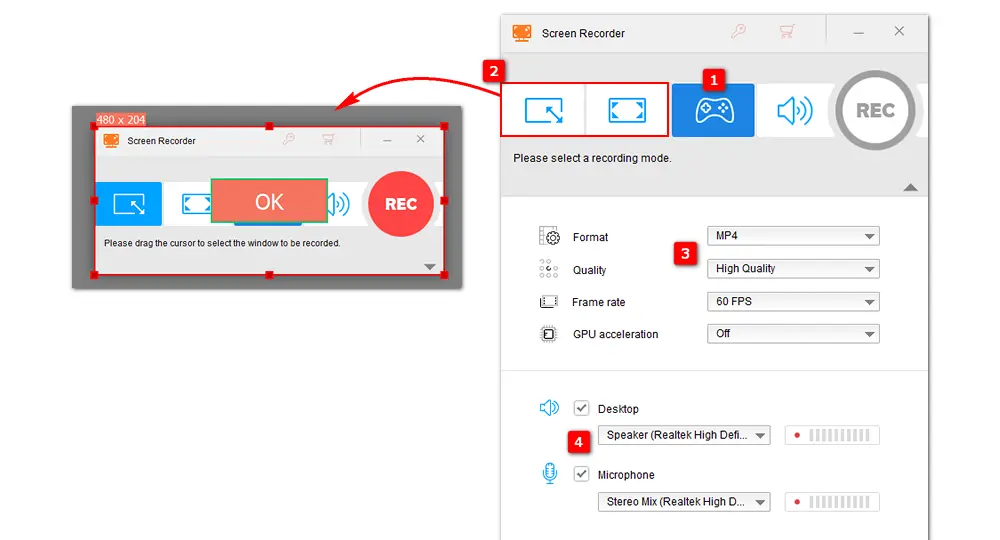Click the Screen Recorder app logo in main window

(522, 33)
